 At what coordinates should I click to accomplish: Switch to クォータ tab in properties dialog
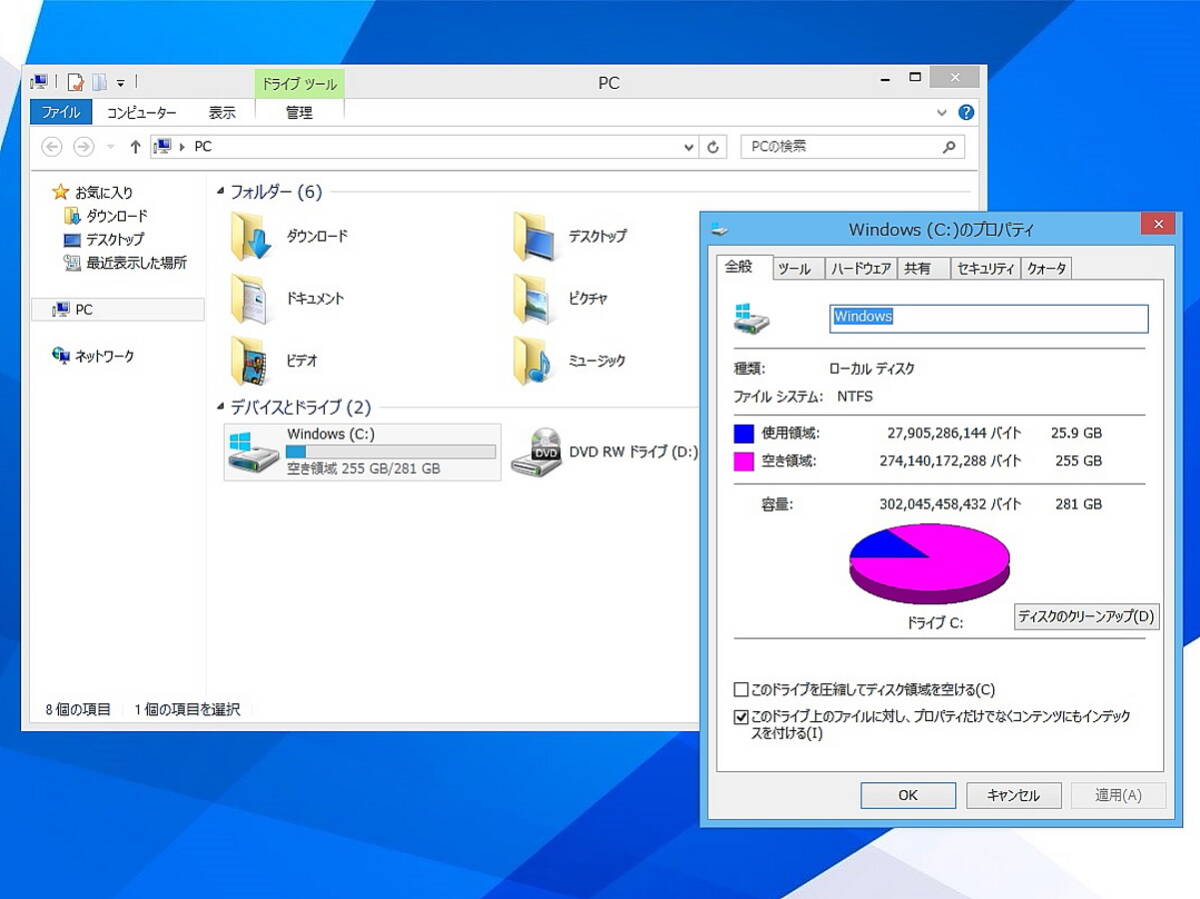[1047, 268]
